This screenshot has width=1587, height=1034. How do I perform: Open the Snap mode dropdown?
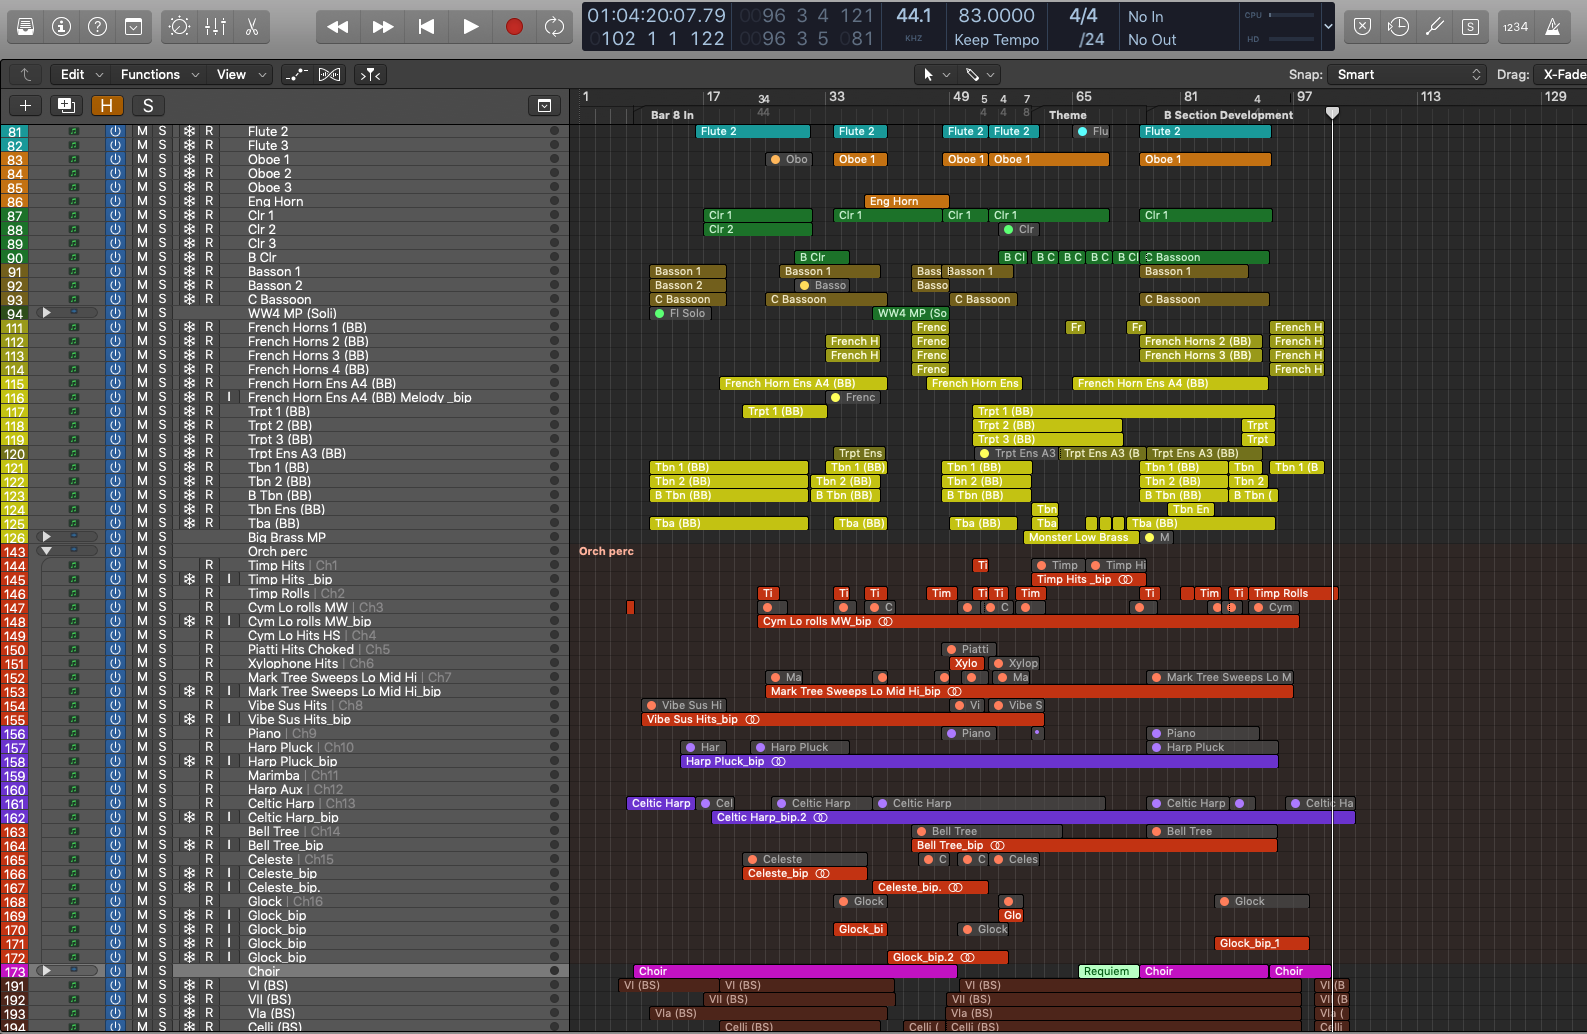point(1407,75)
